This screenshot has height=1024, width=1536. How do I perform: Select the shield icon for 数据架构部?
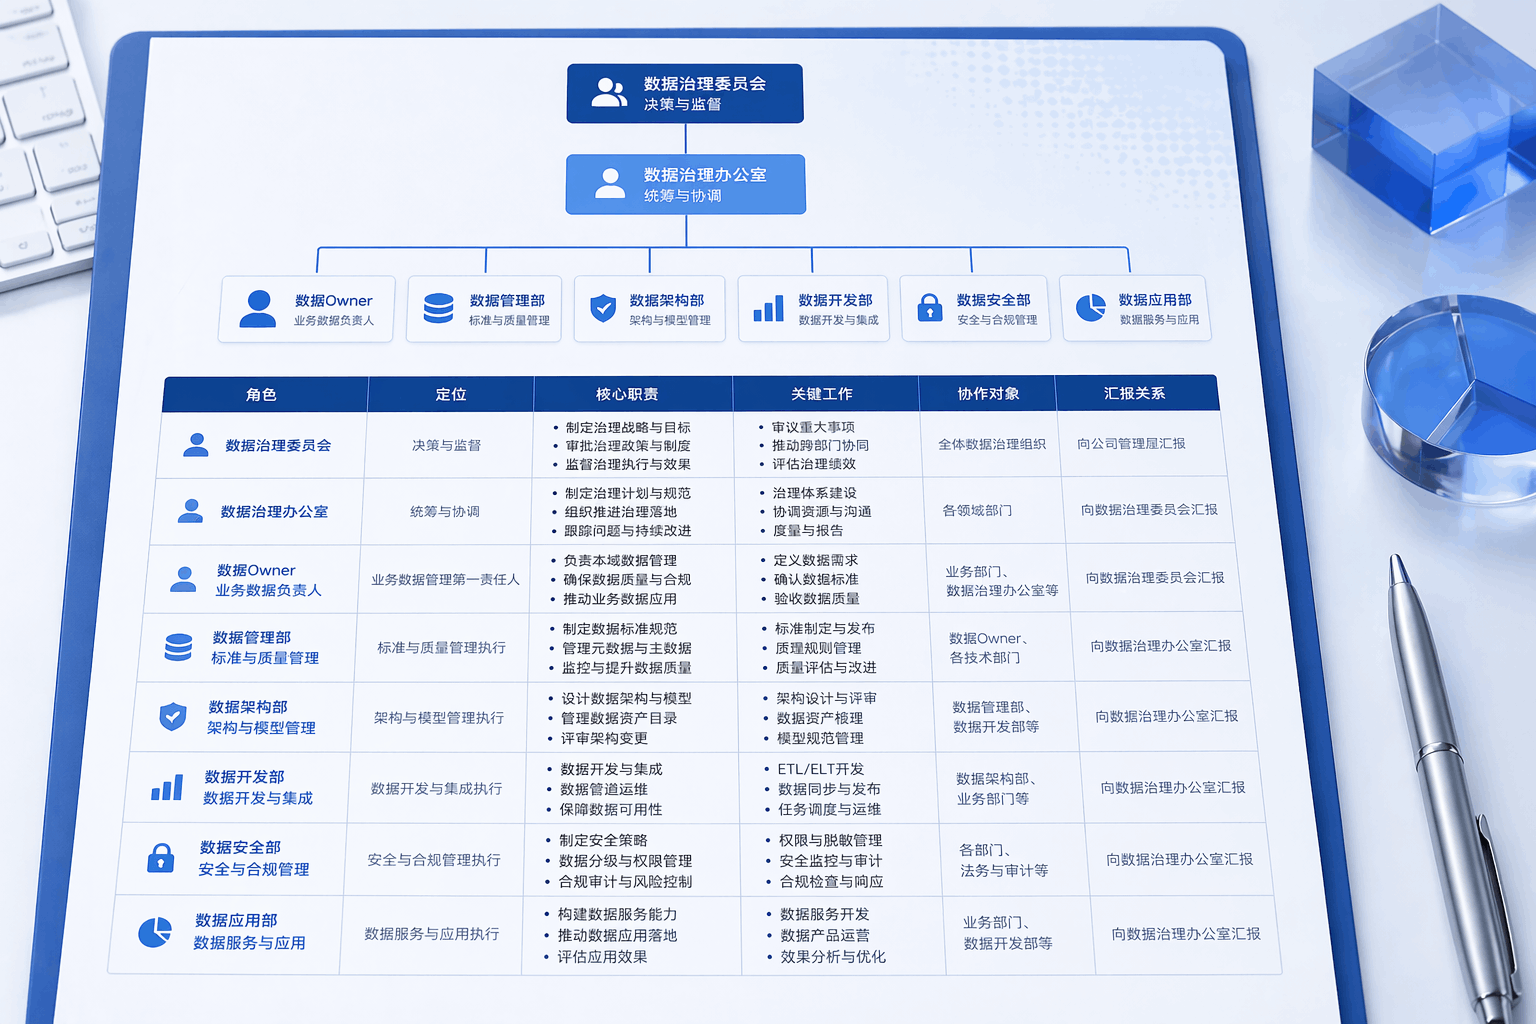coord(602,309)
